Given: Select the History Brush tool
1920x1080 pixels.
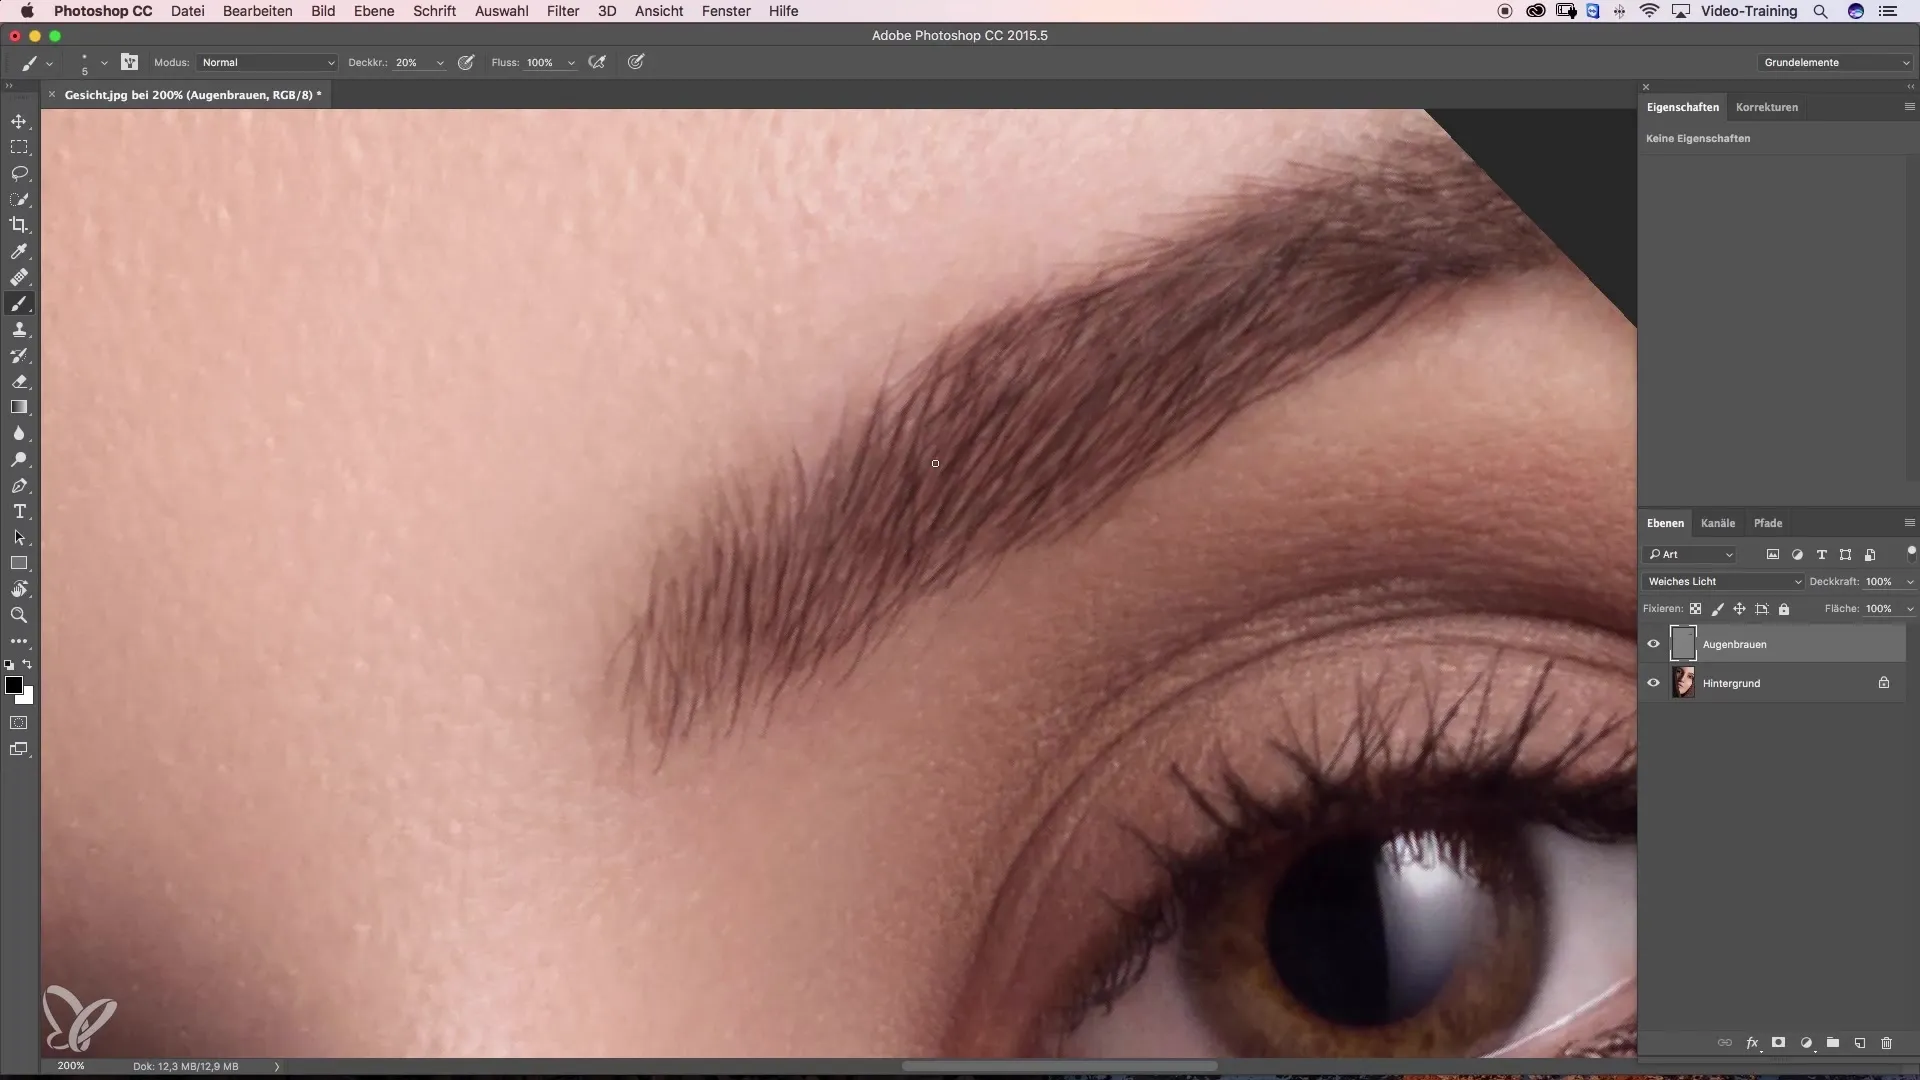Looking at the screenshot, I should pyautogui.click(x=19, y=355).
